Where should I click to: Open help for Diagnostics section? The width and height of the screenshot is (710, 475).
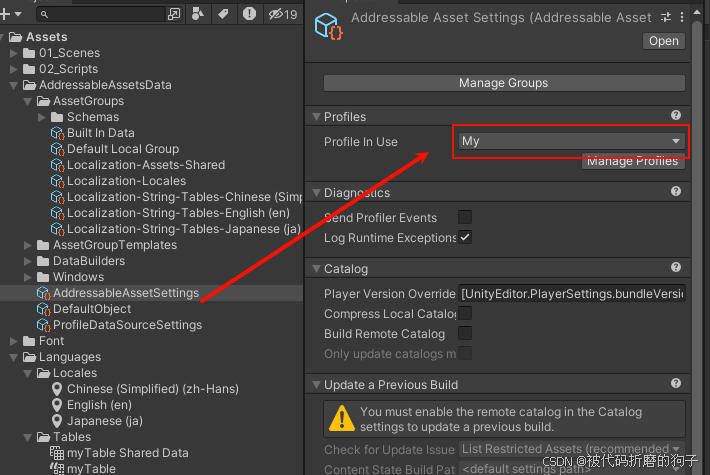[676, 192]
